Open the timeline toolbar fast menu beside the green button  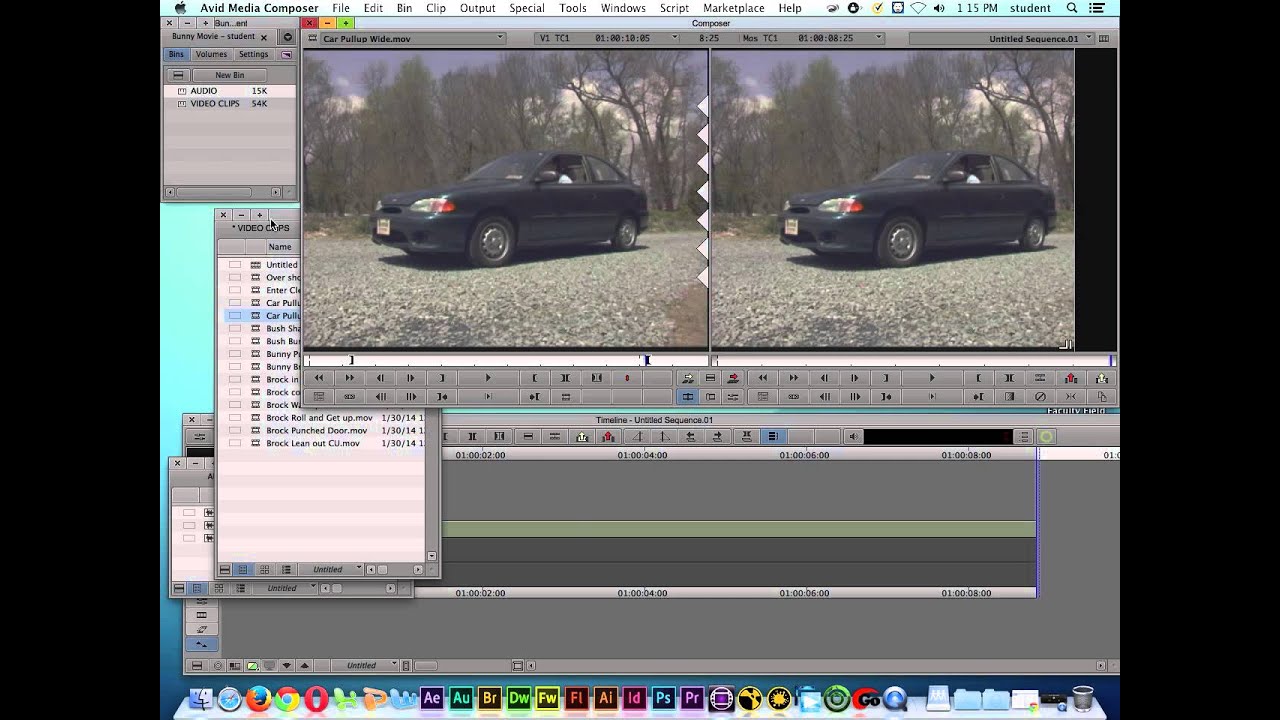(x=1023, y=437)
